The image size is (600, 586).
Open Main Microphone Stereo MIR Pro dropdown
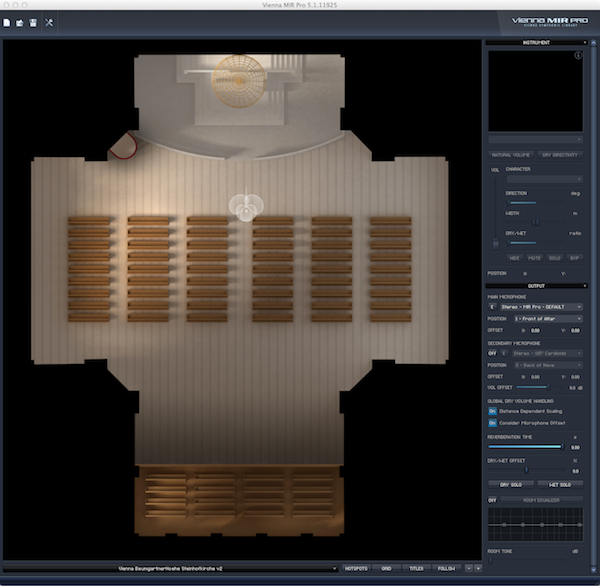click(540, 307)
